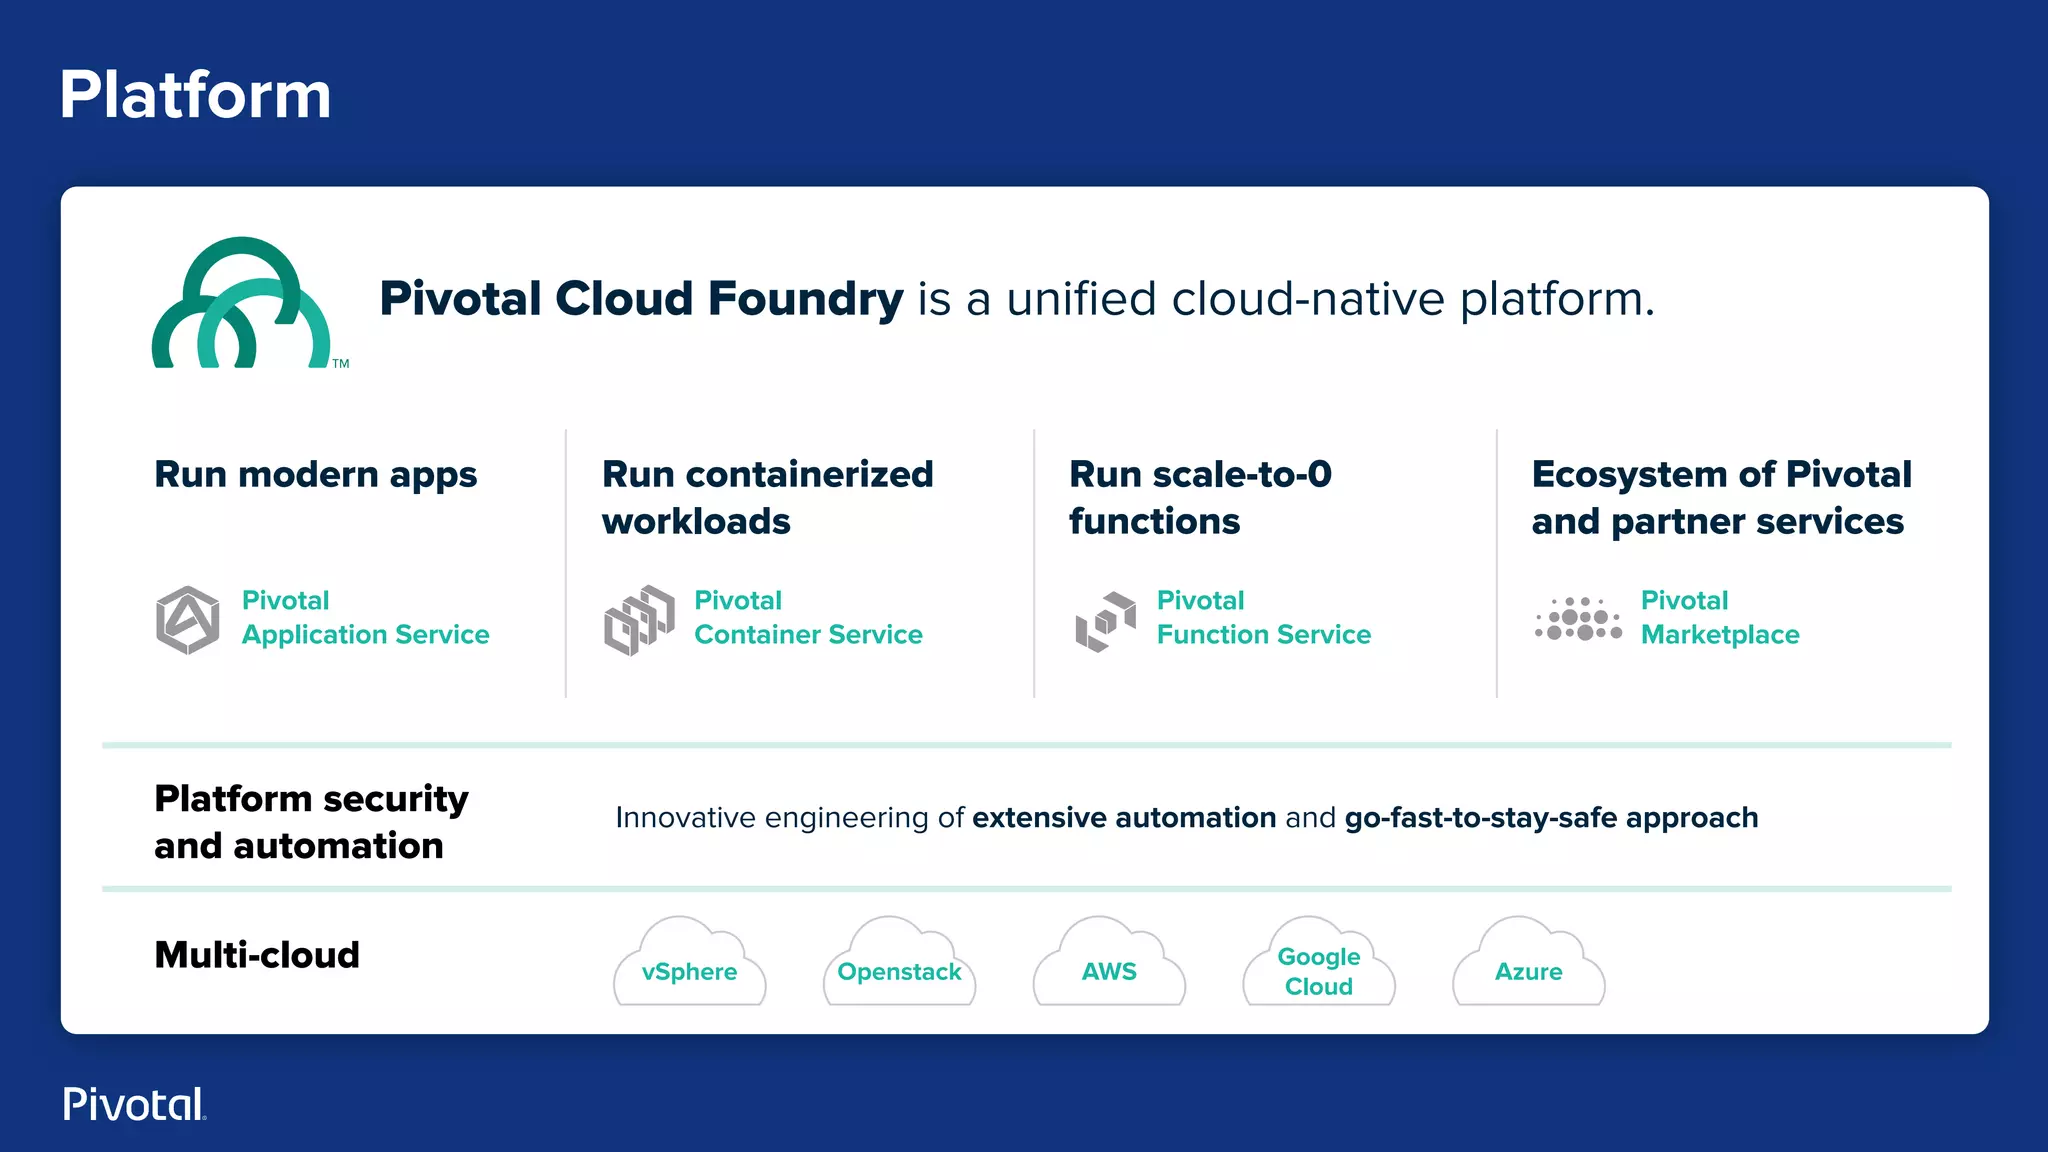Screen dimensions: 2048x1152
Task: Click the Pivotal Cloud Foundry cloud logo
Action: click(x=241, y=304)
